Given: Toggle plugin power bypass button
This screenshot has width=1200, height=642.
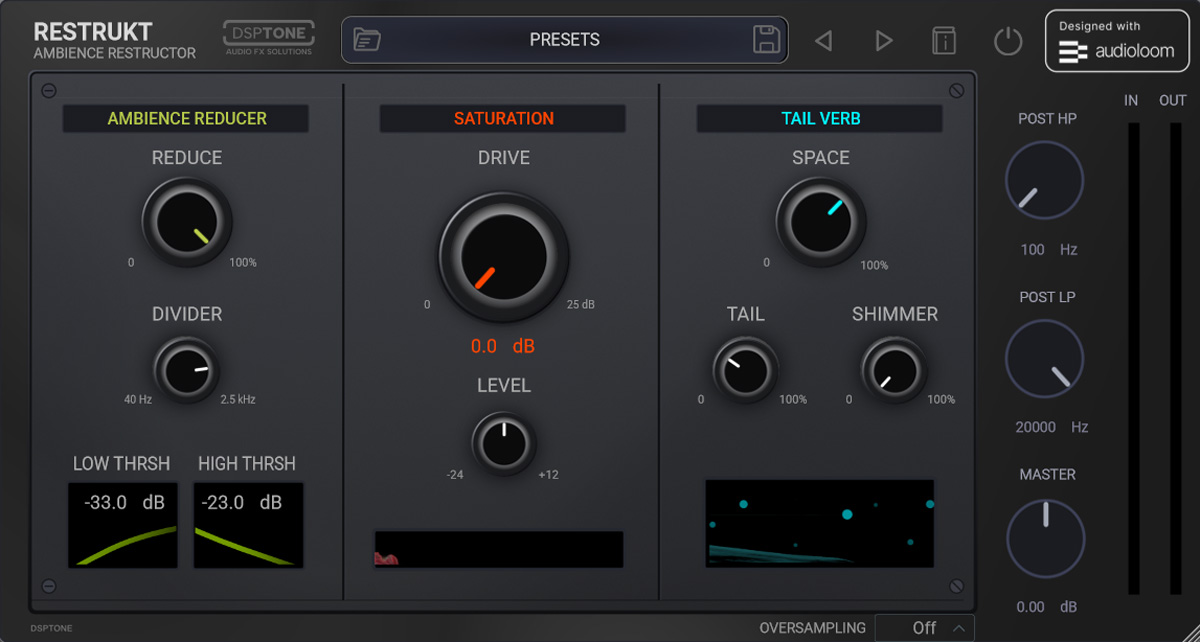Looking at the screenshot, I should coord(1008,41).
